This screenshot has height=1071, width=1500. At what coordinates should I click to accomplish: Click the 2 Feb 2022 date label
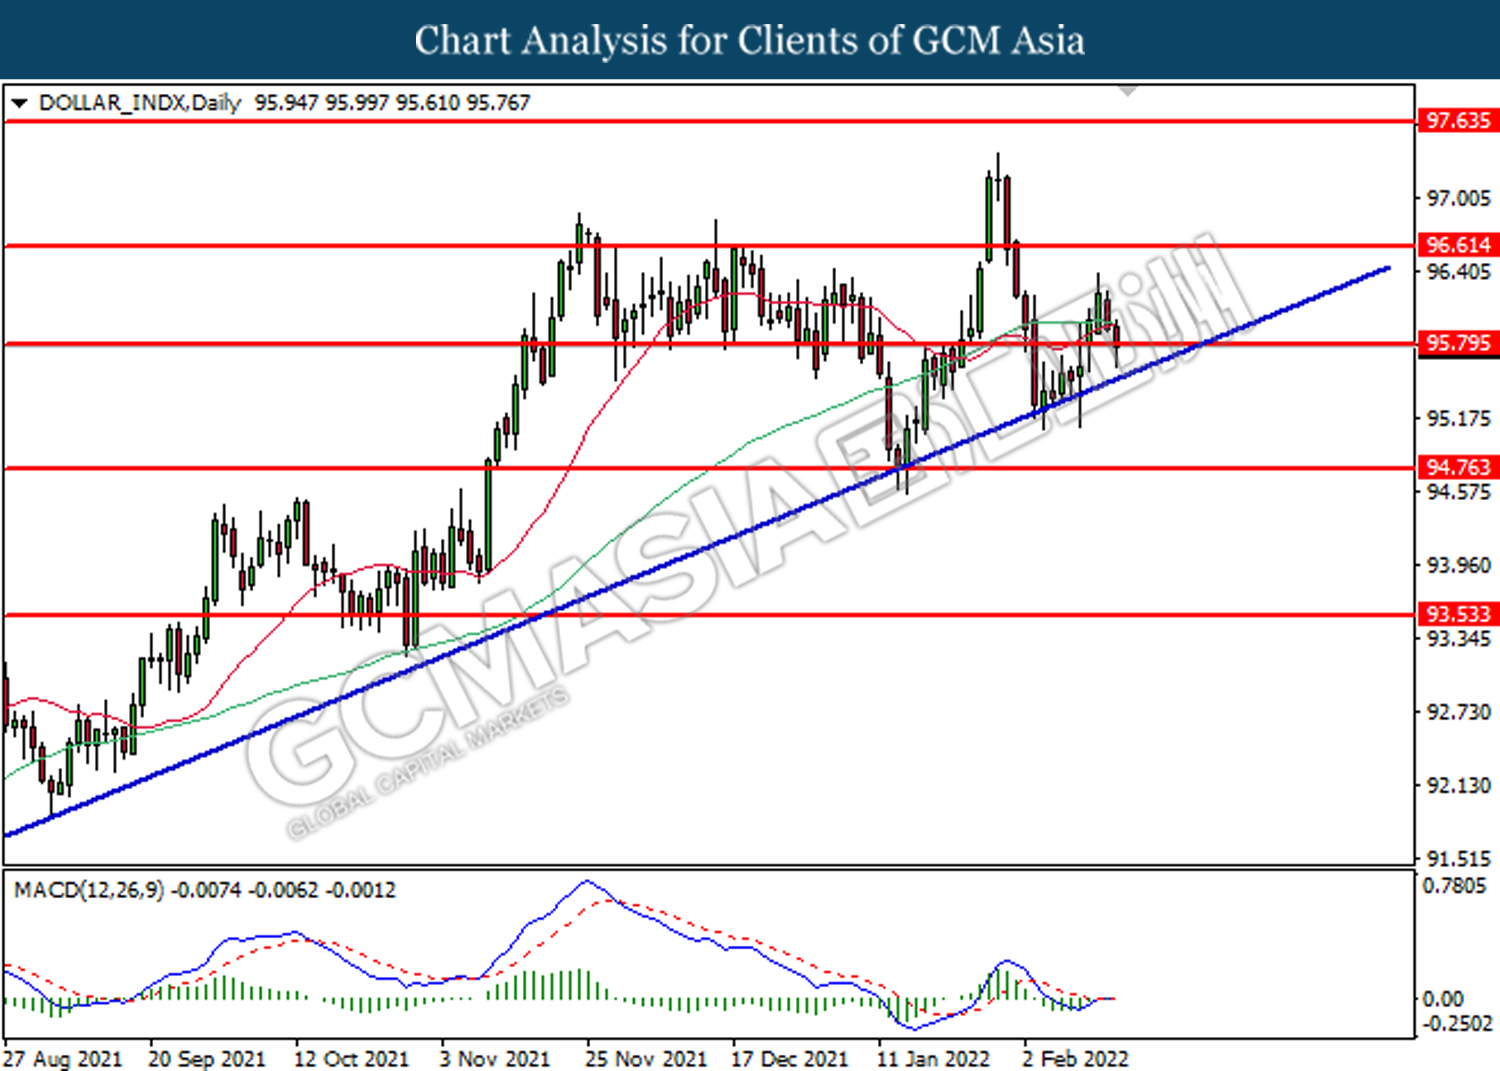point(1075,1059)
